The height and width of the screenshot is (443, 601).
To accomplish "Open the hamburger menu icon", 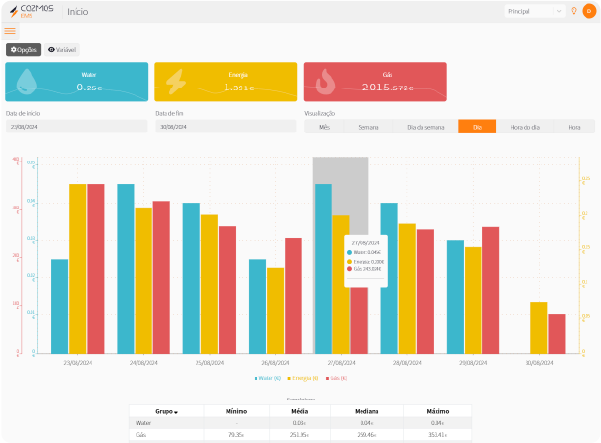I will [11, 31].
